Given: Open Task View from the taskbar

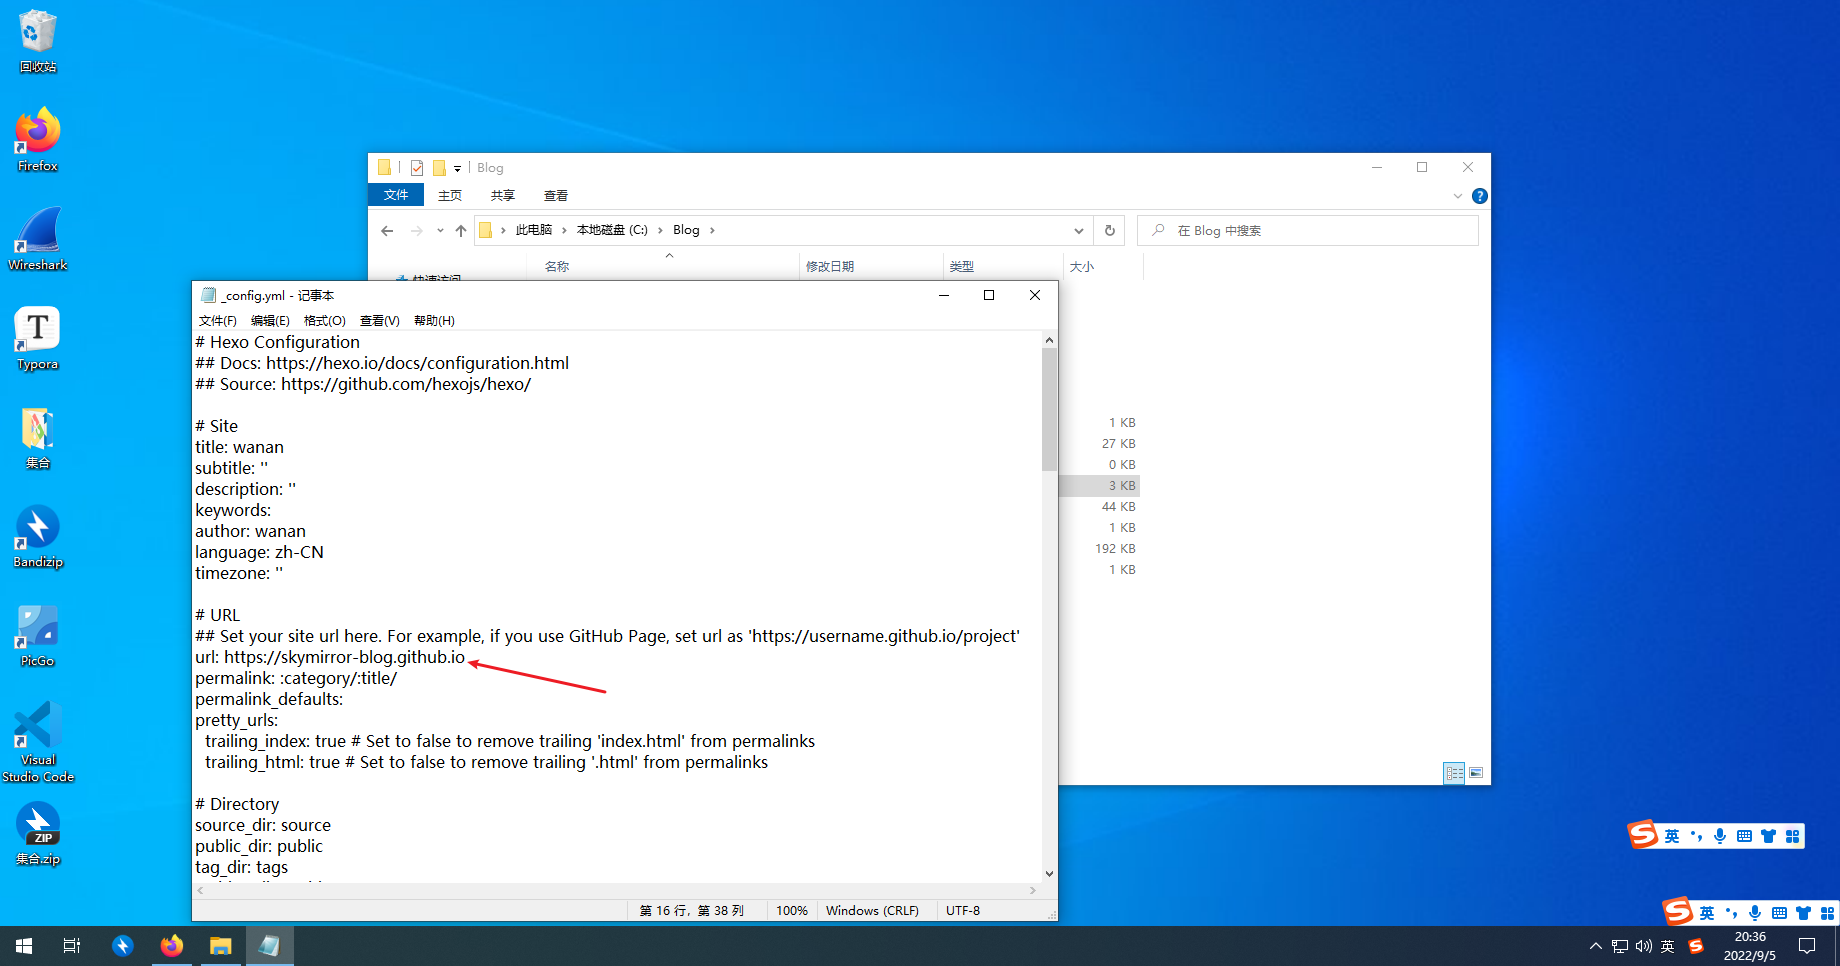Looking at the screenshot, I should 72,946.
